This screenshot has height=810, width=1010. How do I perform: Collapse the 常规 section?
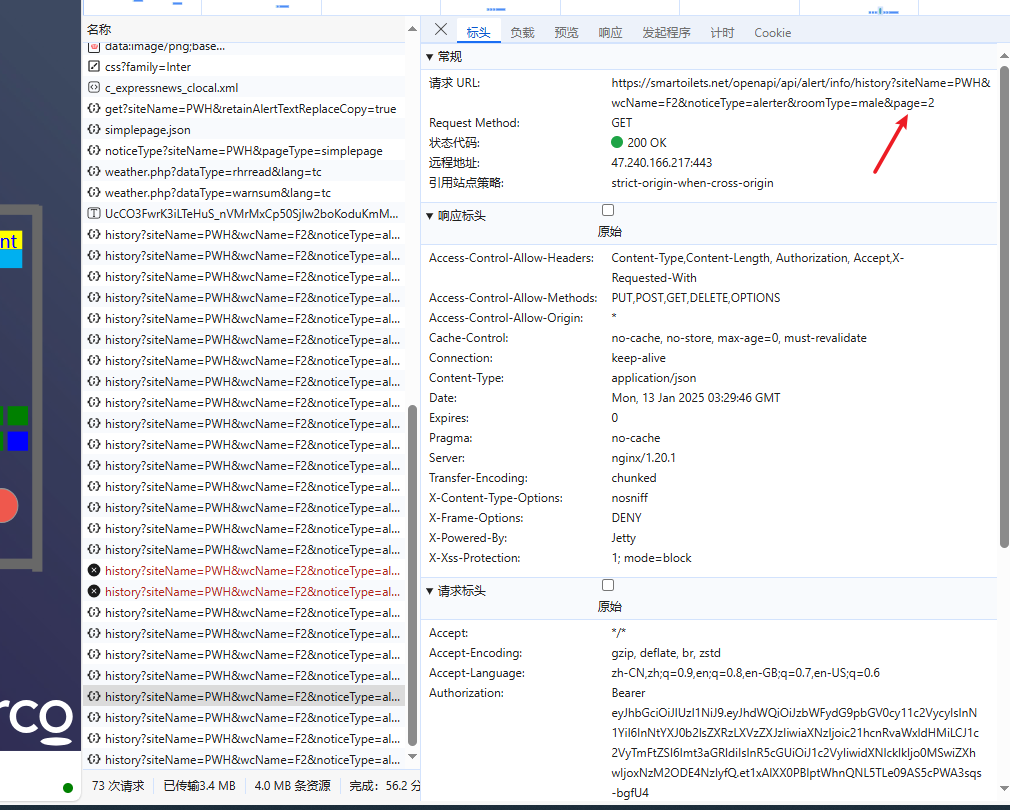click(x=430, y=57)
